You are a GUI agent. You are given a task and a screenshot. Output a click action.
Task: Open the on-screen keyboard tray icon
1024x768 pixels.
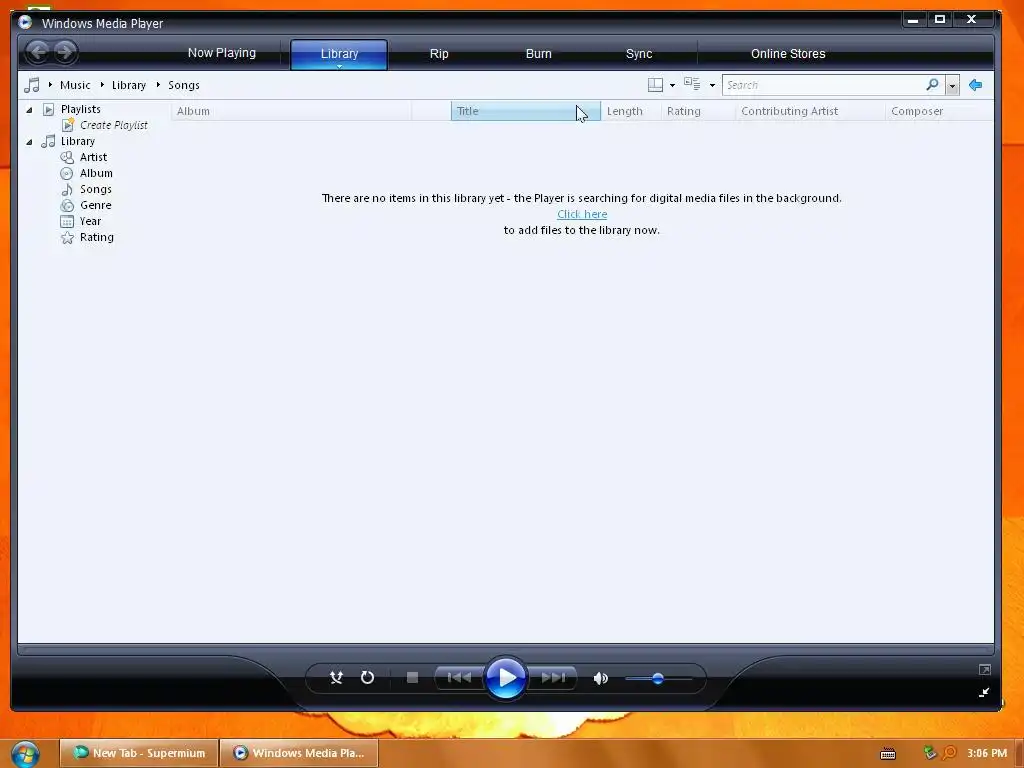coord(888,754)
